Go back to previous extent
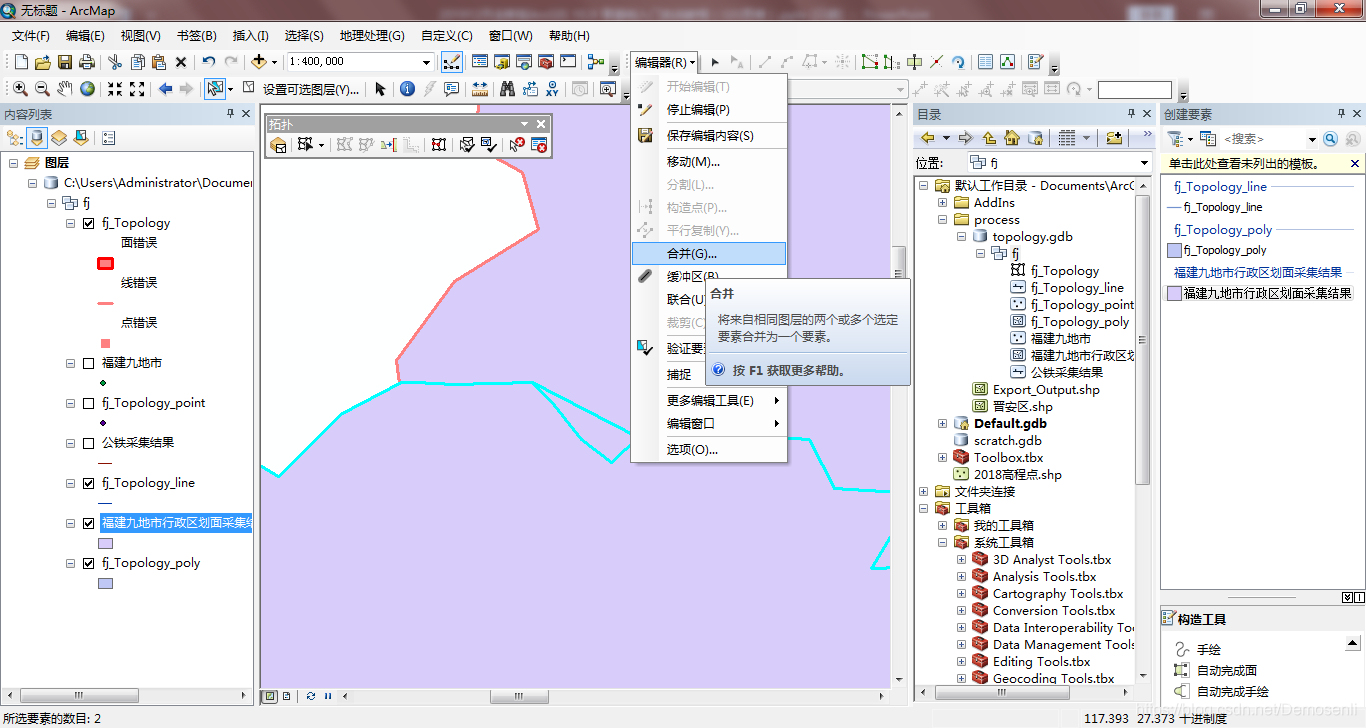 (x=165, y=89)
